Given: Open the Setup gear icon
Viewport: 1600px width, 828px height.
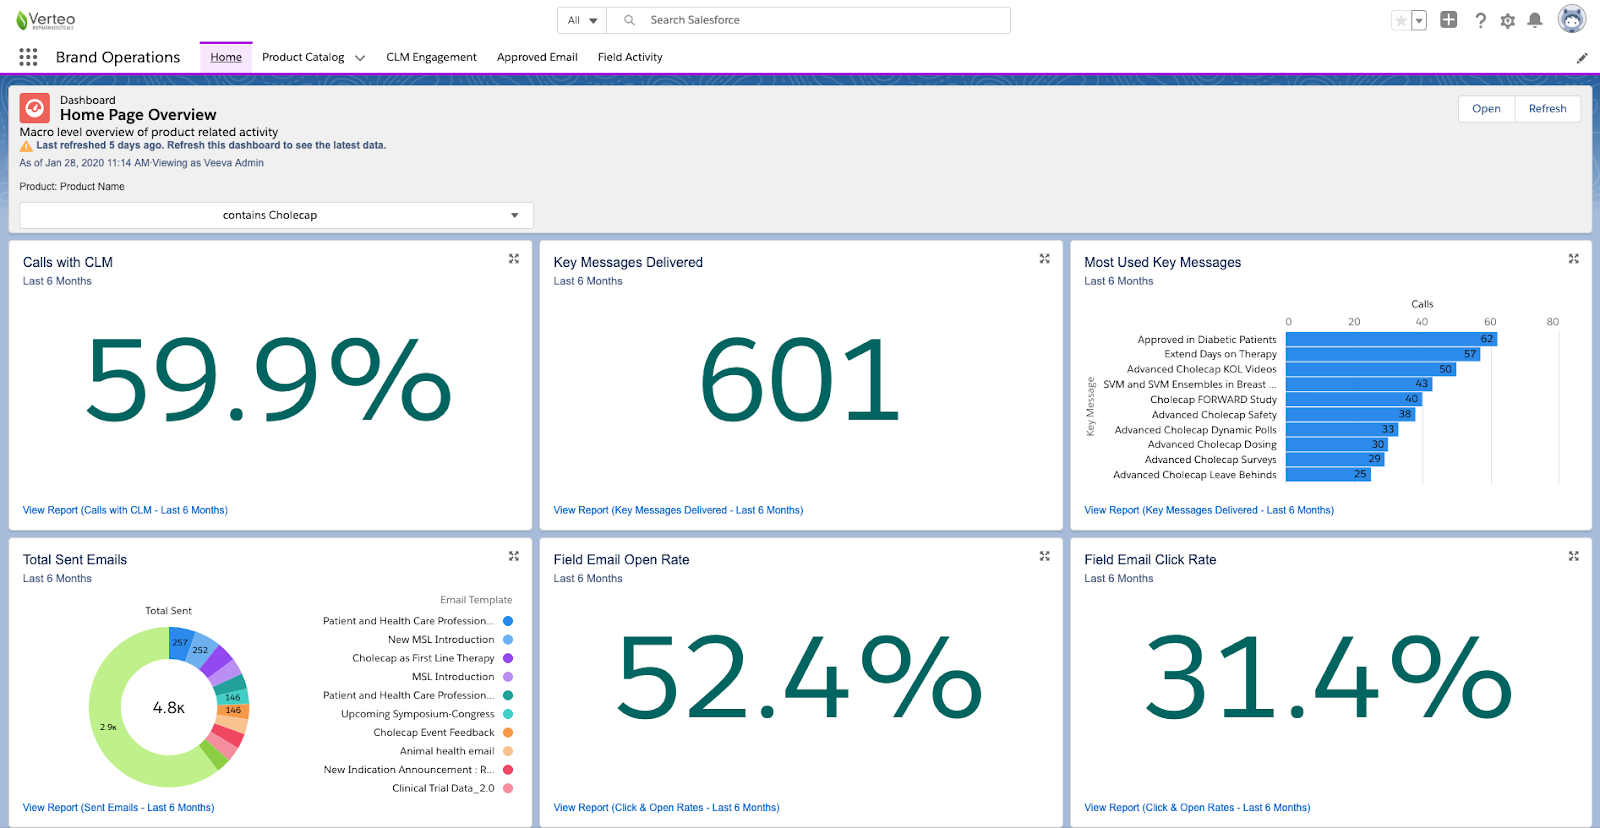Looking at the screenshot, I should tap(1508, 21).
